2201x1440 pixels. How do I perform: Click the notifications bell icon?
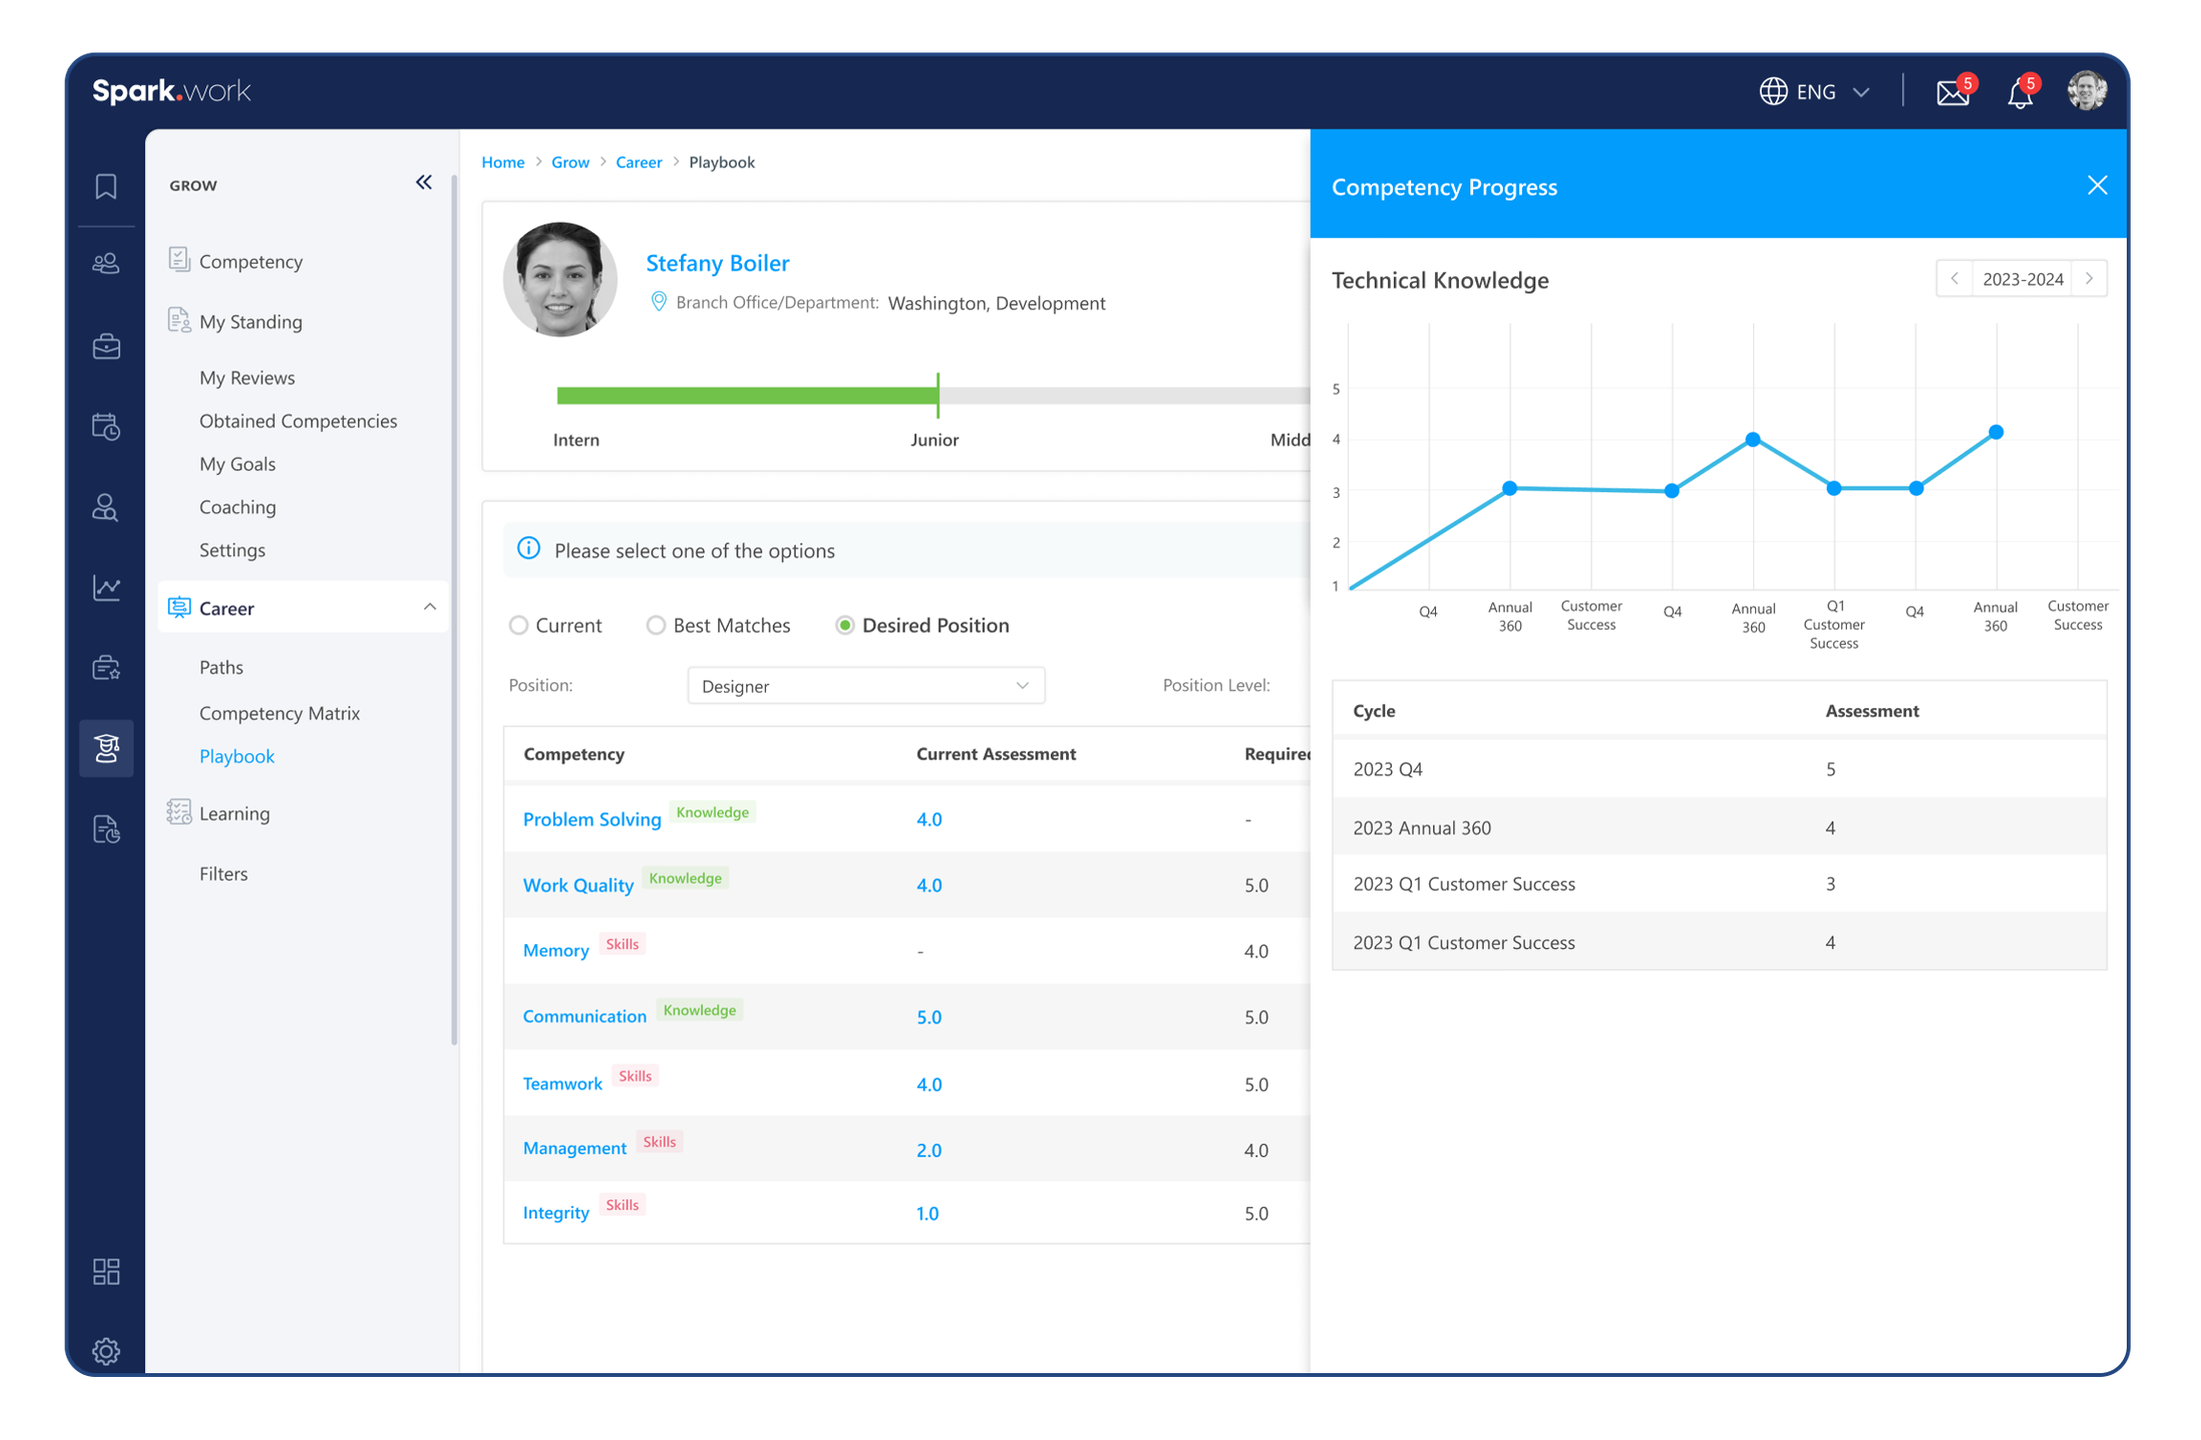[x=2019, y=93]
